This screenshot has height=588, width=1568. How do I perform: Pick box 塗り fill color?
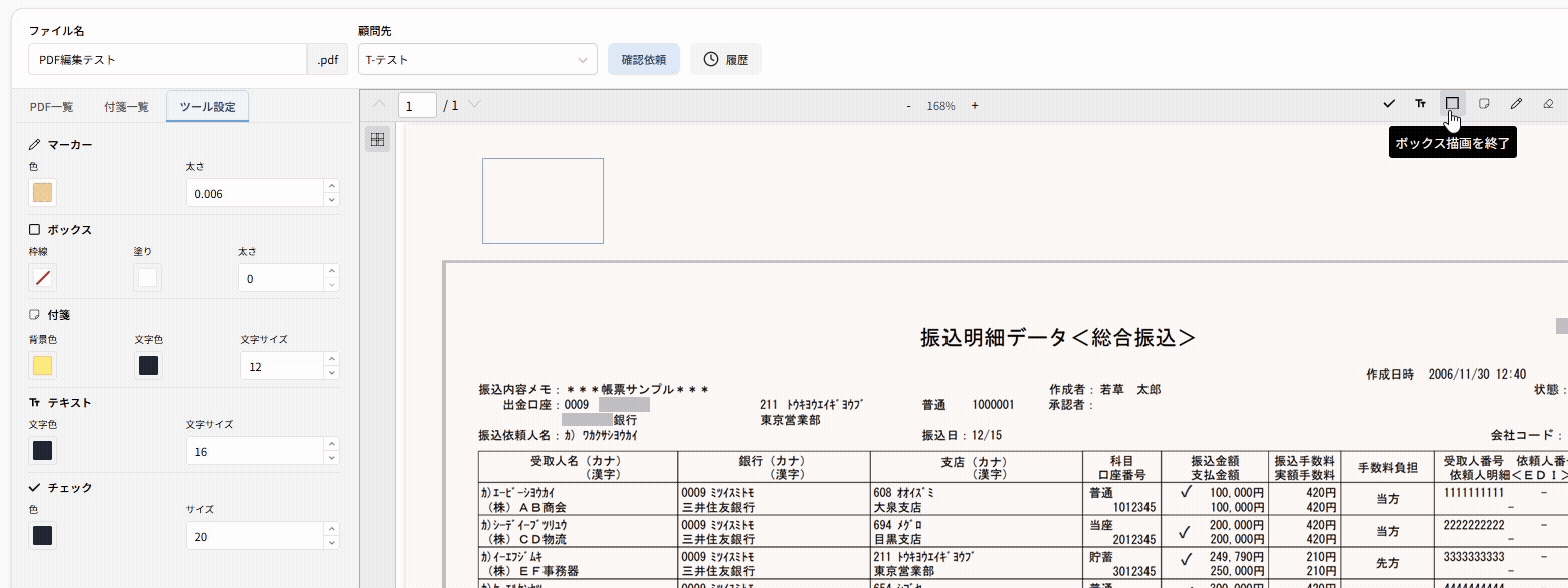(148, 278)
